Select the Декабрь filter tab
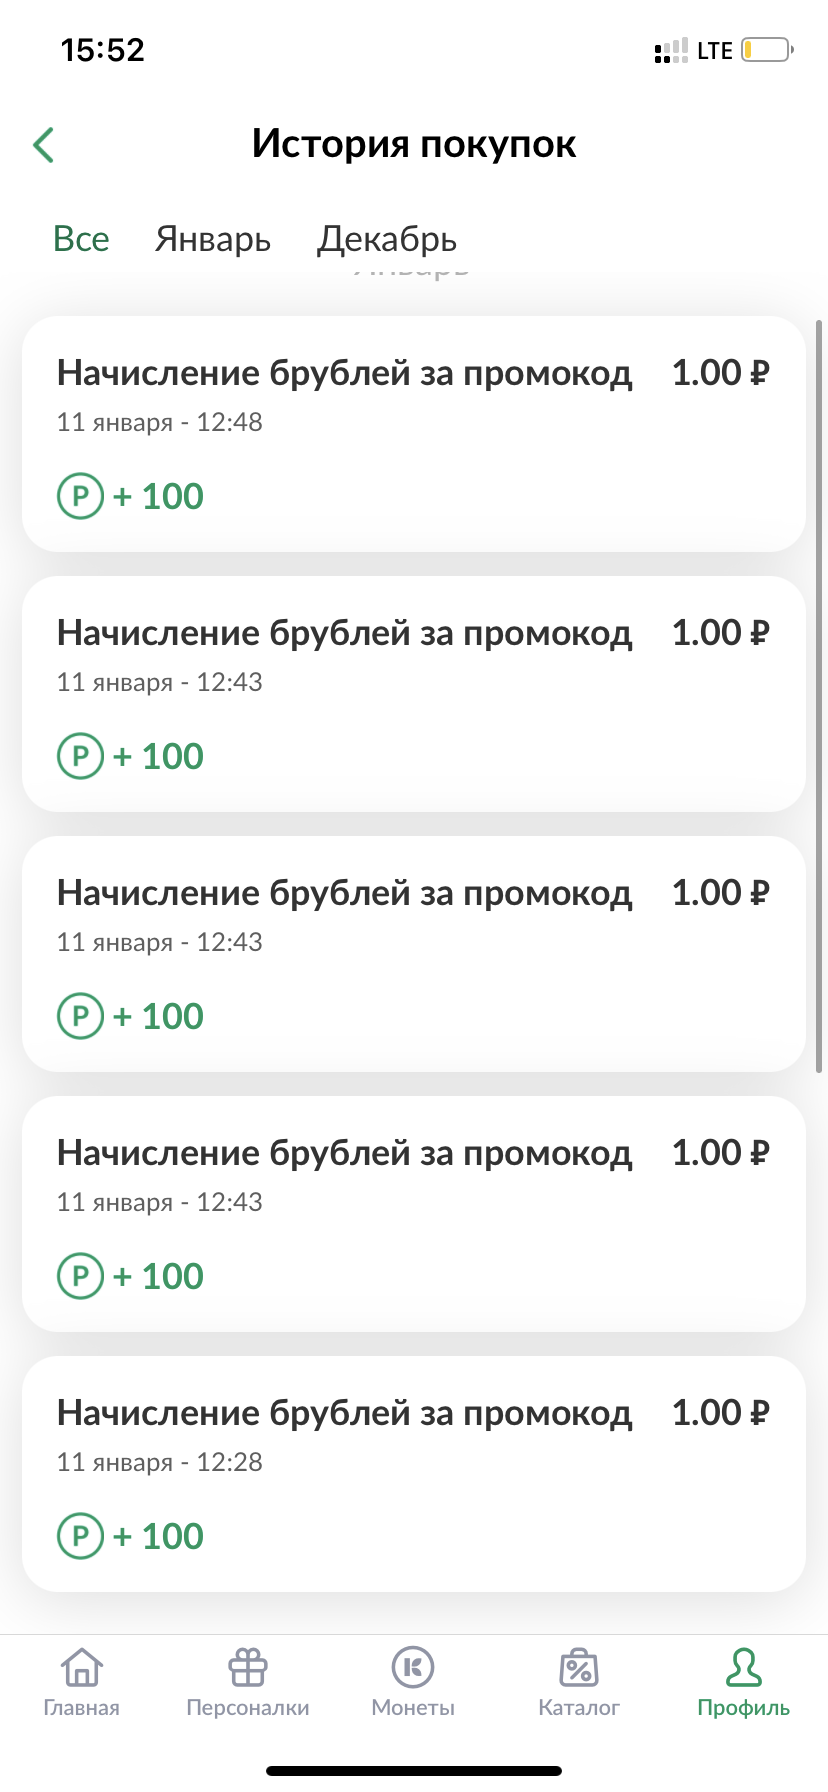The height and width of the screenshot is (1792, 828). tap(387, 240)
